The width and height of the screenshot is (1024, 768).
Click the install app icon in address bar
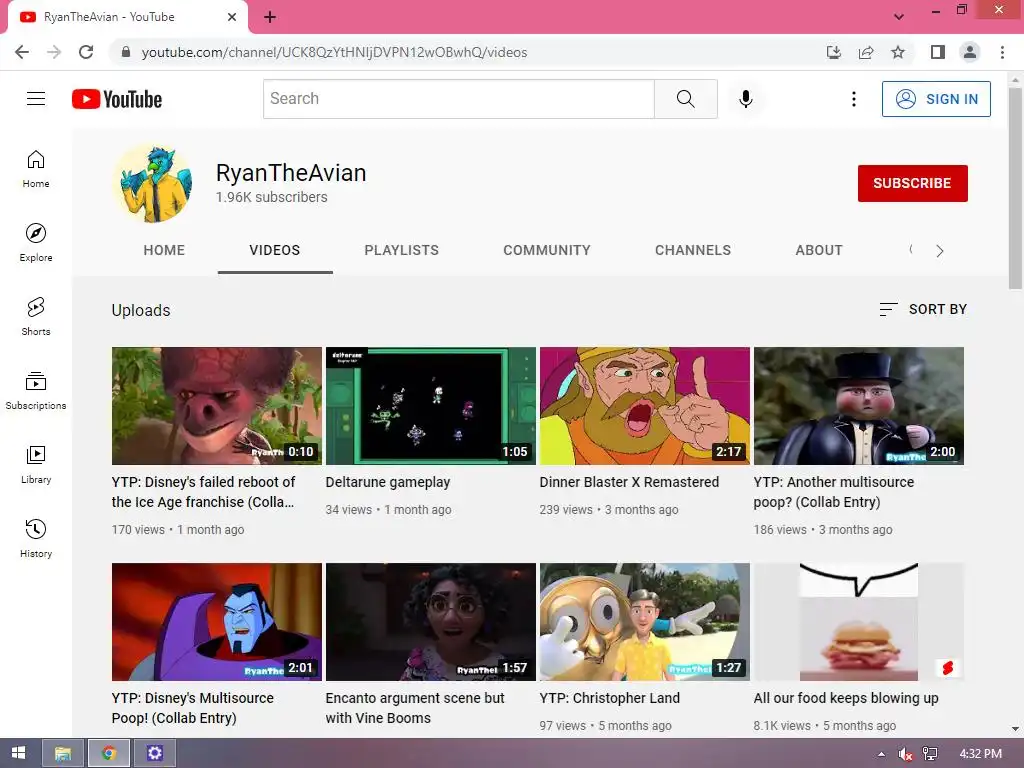click(x=834, y=52)
